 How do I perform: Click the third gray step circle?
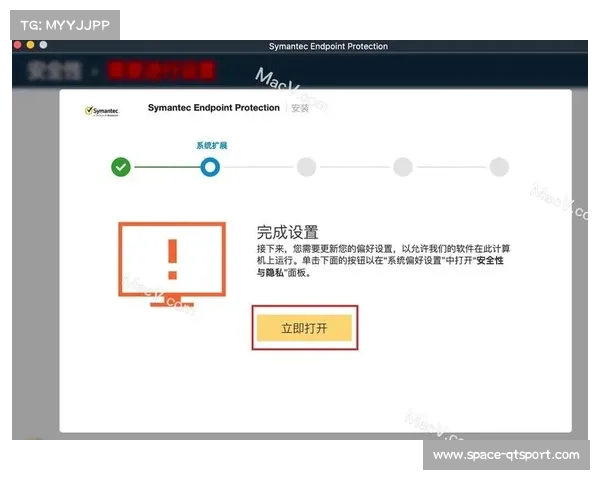(x=306, y=167)
